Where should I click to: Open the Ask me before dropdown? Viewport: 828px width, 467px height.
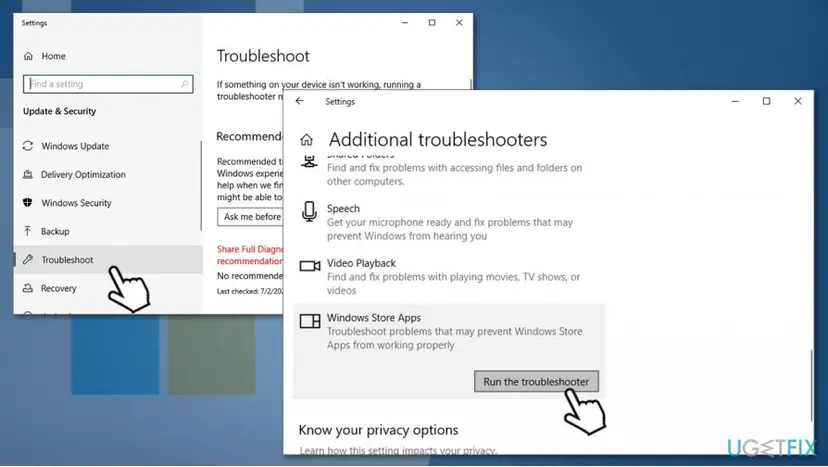click(250, 217)
